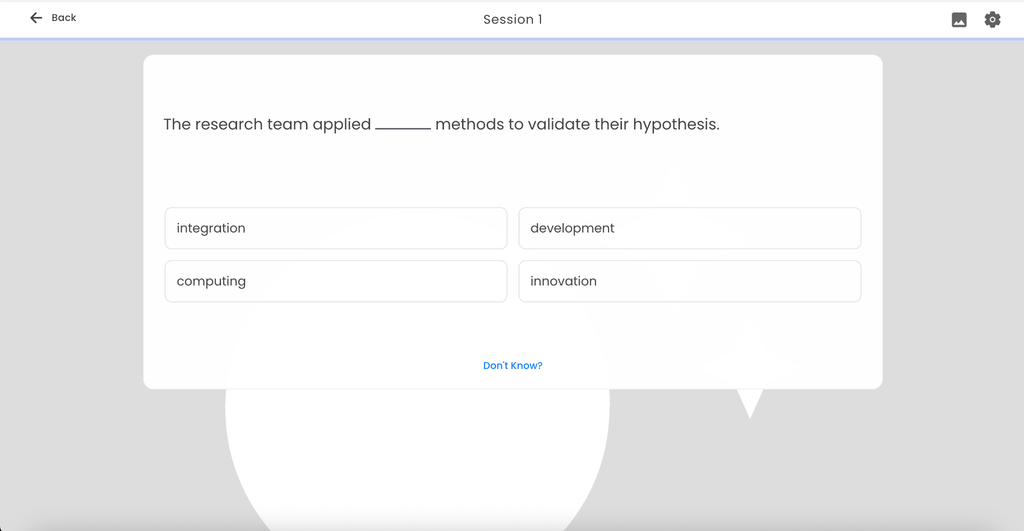
Task: Click the question sentence text
Action: 441,124
